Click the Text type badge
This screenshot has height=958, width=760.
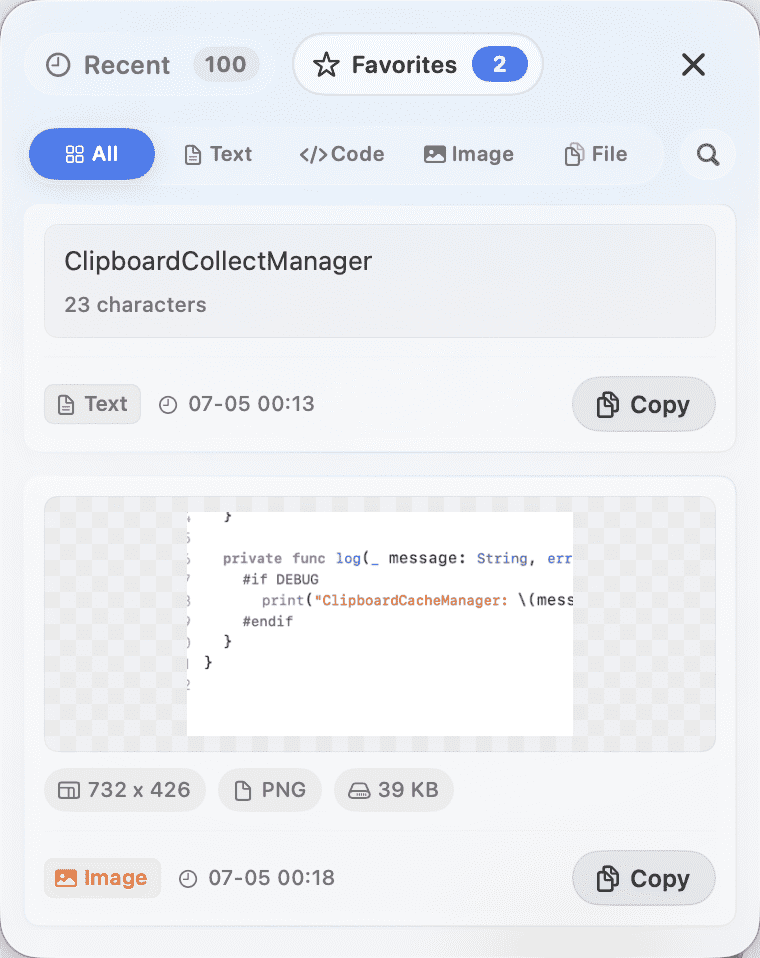[92, 404]
